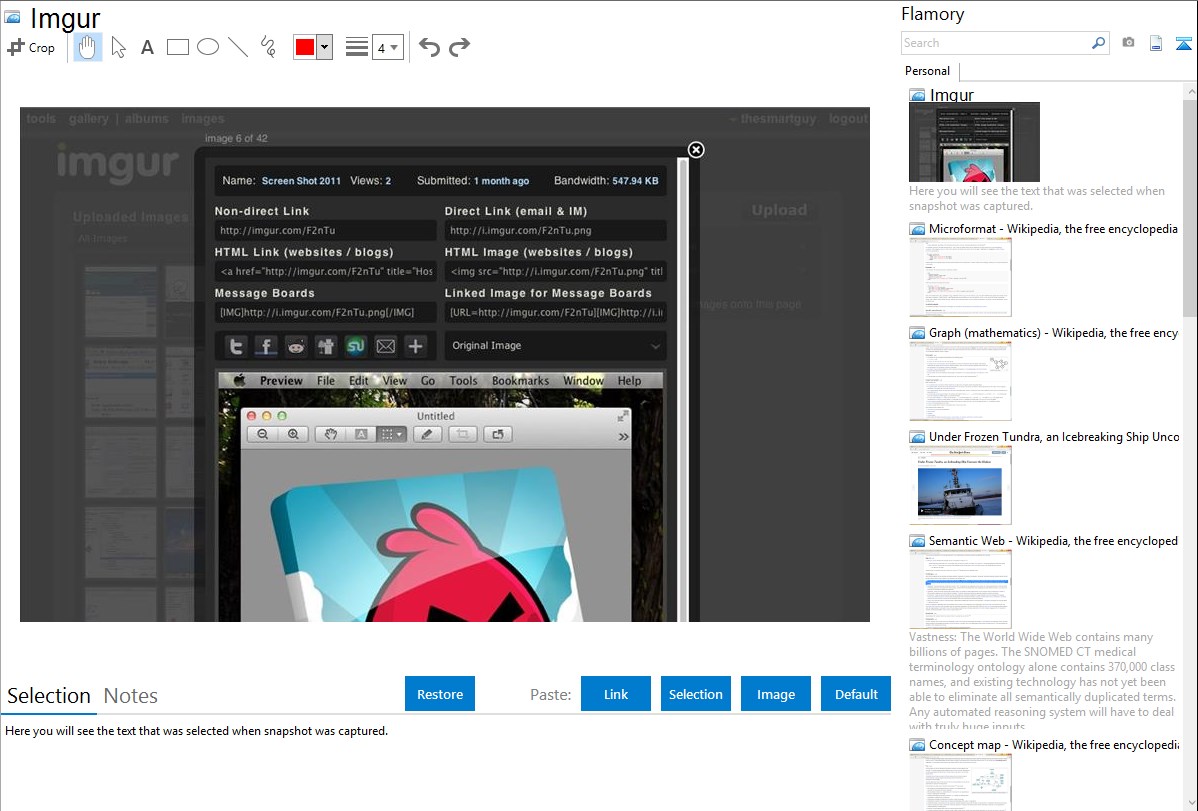Click the Paste Link button
1198x811 pixels.
(x=616, y=693)
